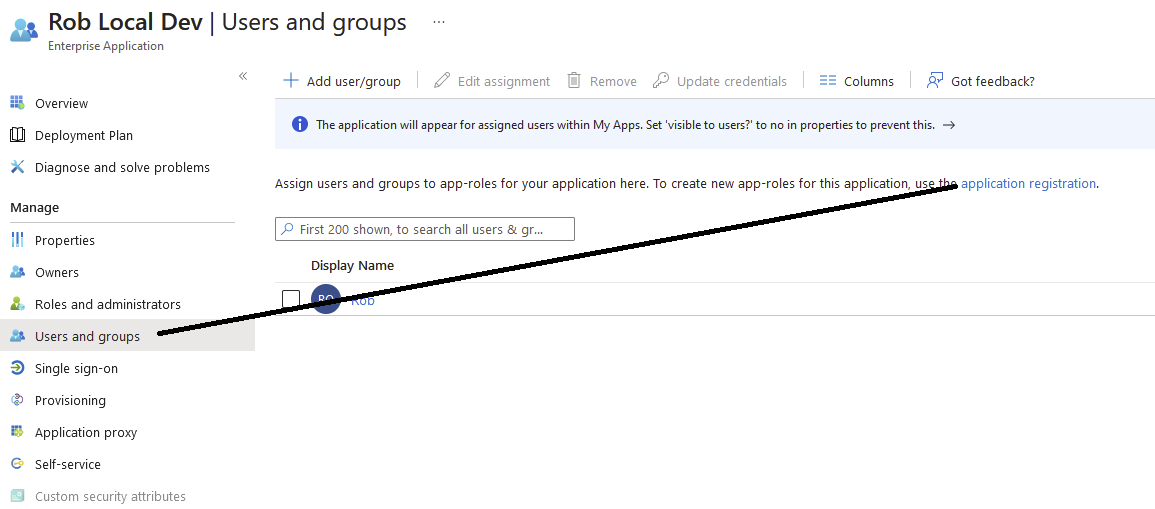Open the application registration link
The width and height of the screenshot is (1155, 509).
click(x=1028, y=183)
